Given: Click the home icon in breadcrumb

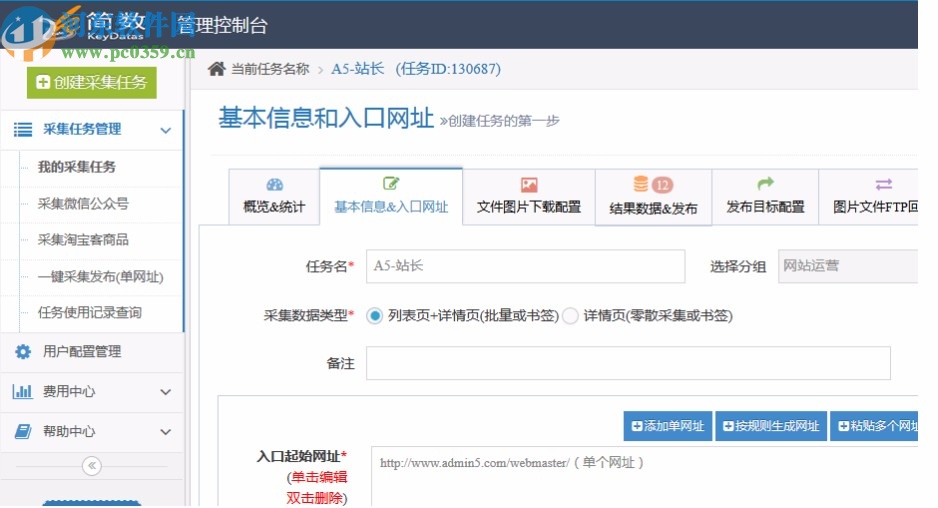Looking at the screenshot, I should [x=216, y=69].
